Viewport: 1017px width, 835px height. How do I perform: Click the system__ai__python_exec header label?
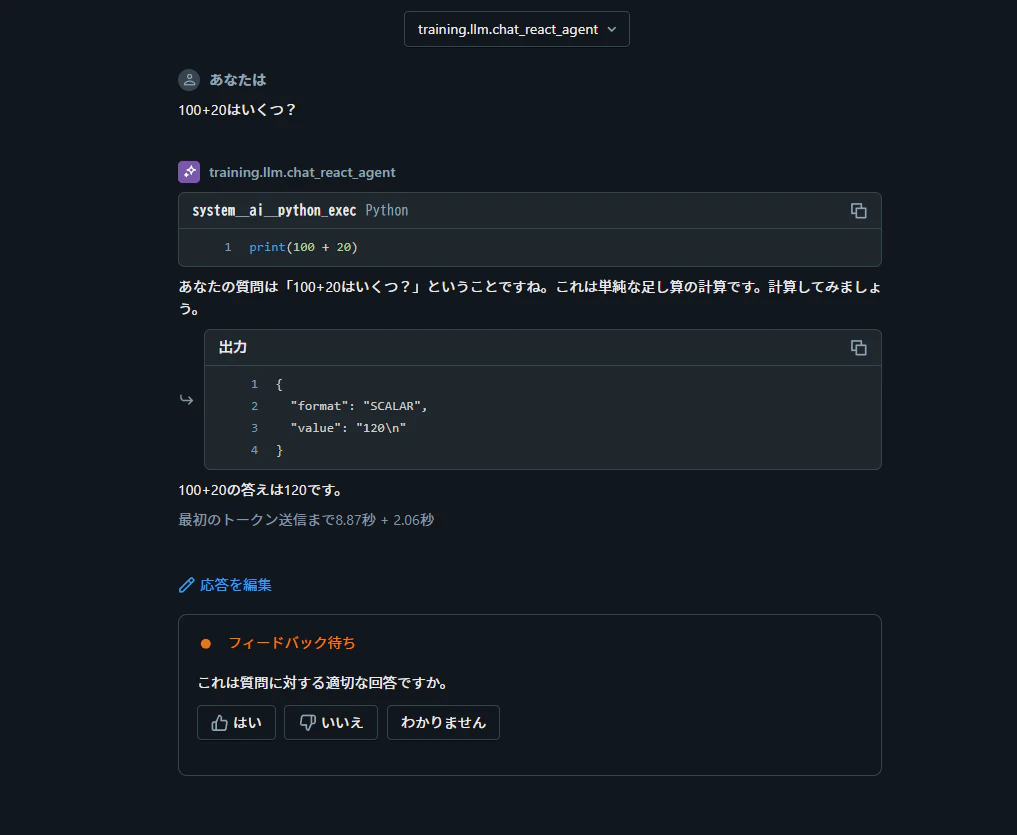274,210
